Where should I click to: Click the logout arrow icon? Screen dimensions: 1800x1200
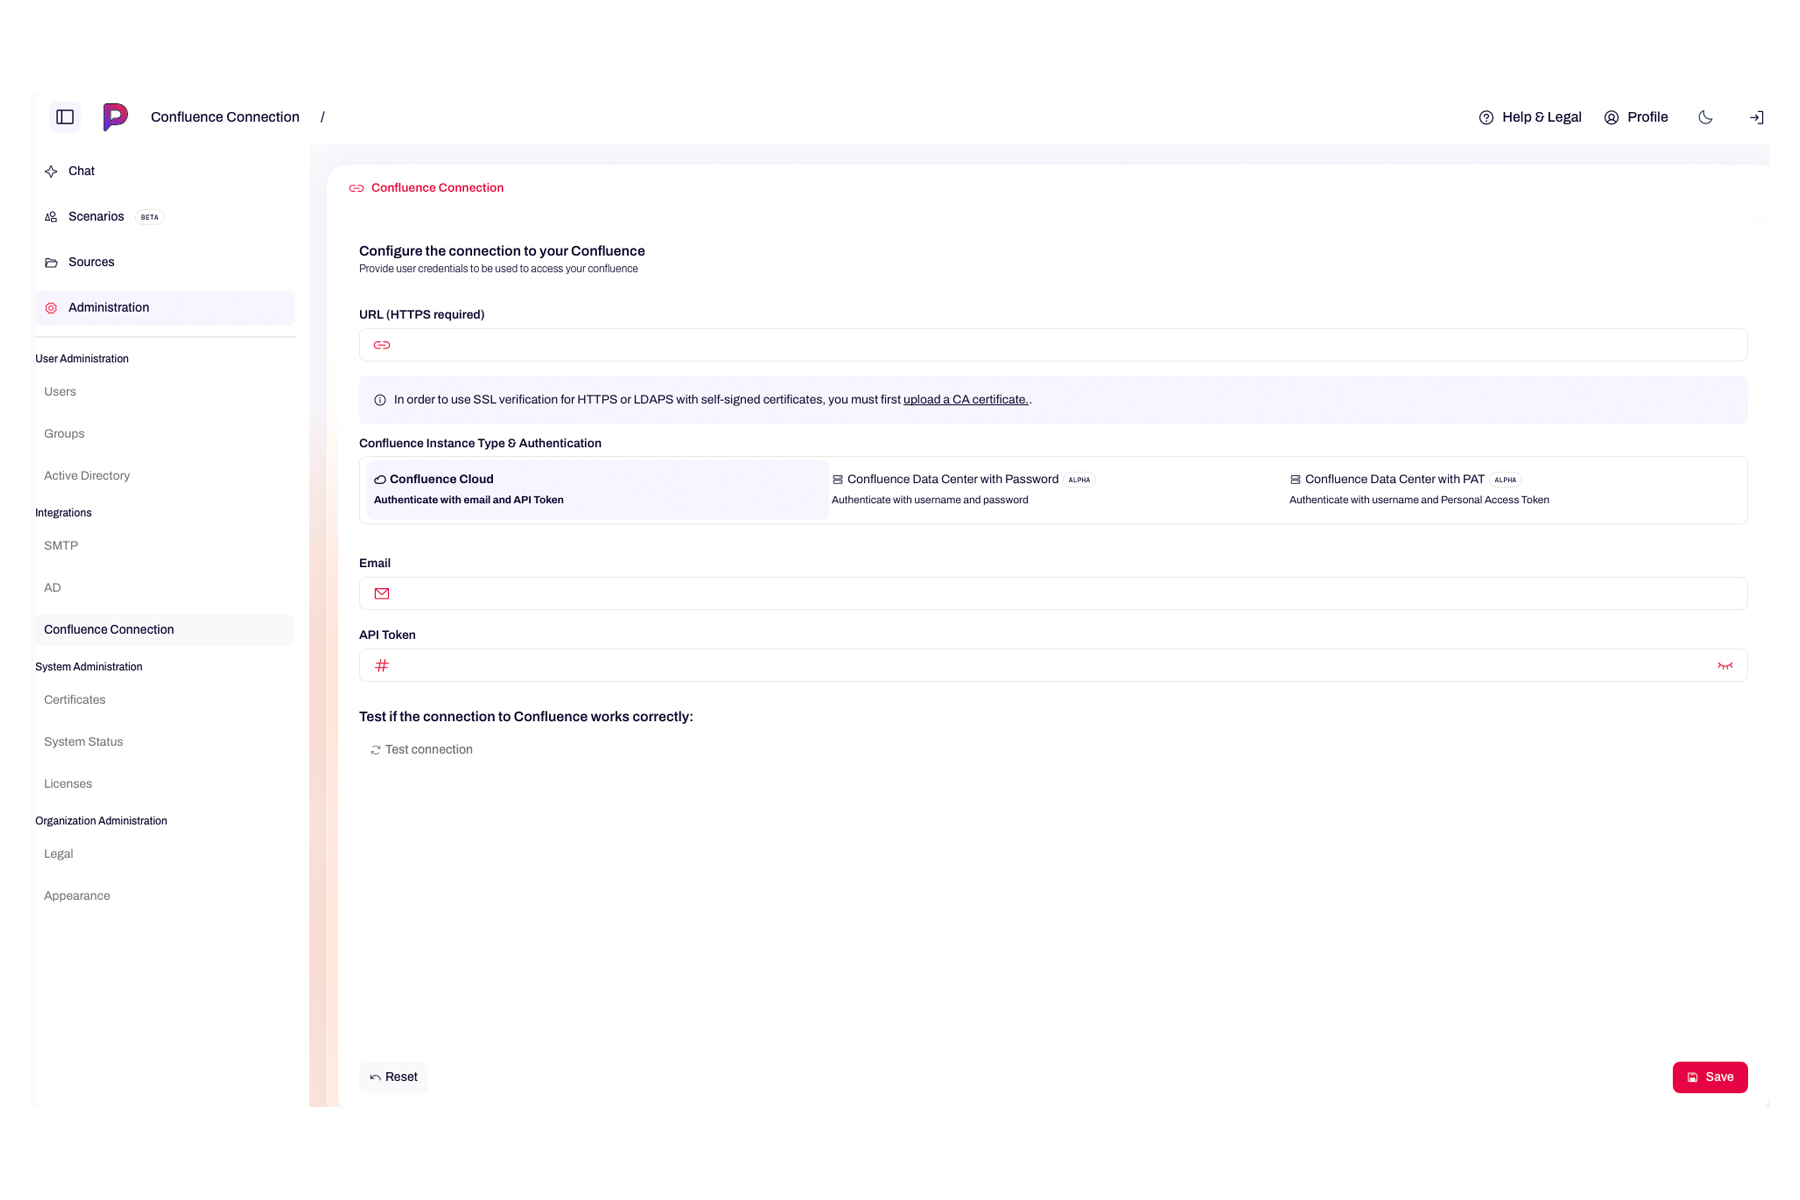(1756, 117)
